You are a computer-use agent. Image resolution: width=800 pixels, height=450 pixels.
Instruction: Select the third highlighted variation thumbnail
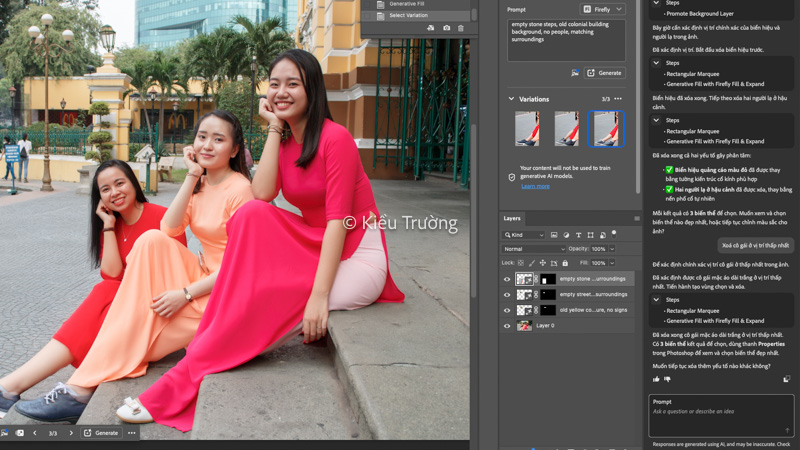pyautogui.click(x=606, y=129)
